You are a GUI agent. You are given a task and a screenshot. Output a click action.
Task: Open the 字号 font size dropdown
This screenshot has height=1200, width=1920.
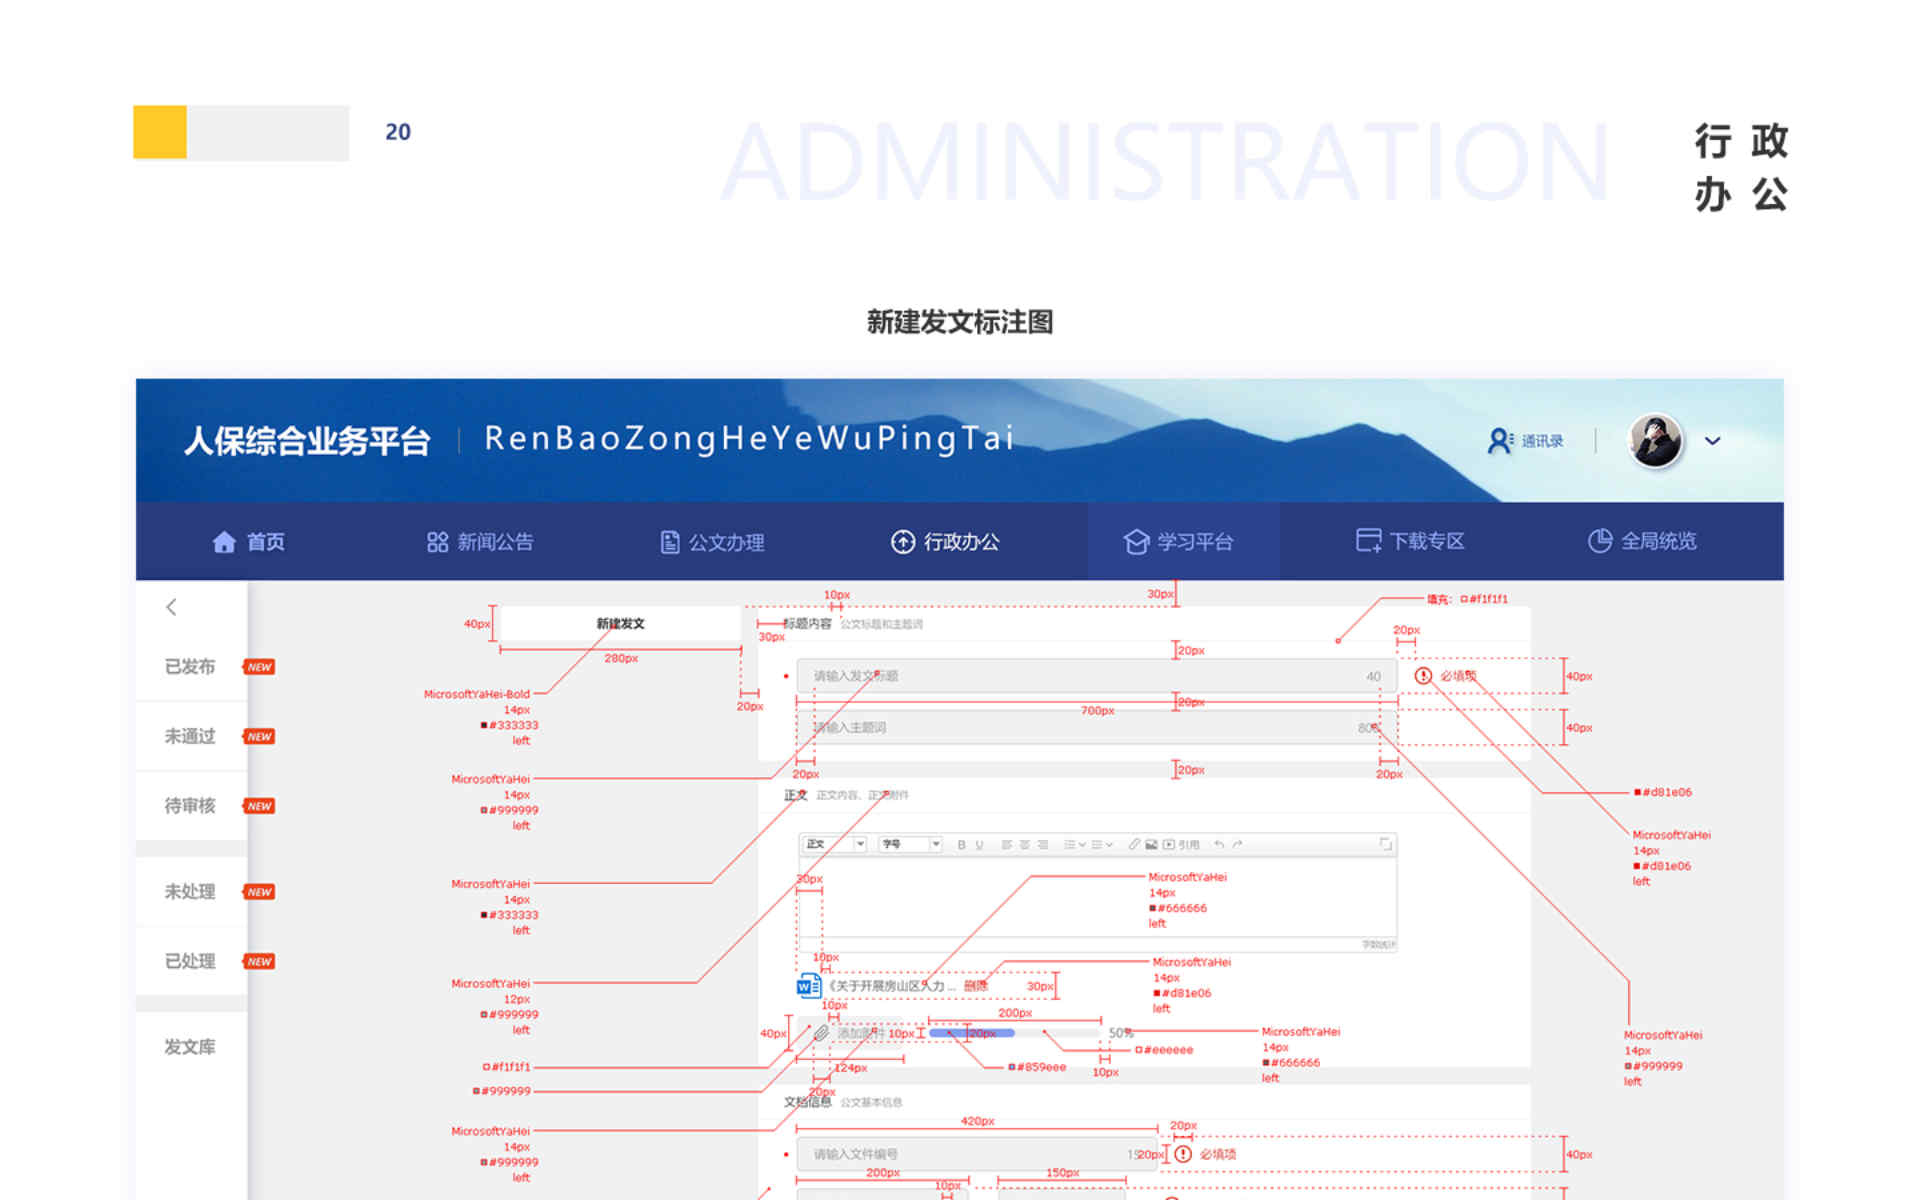pyautogui.click(x=910, y=845)
